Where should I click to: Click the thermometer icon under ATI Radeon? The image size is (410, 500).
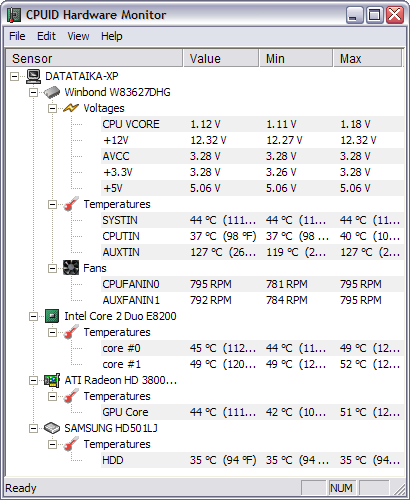point(71,396)
